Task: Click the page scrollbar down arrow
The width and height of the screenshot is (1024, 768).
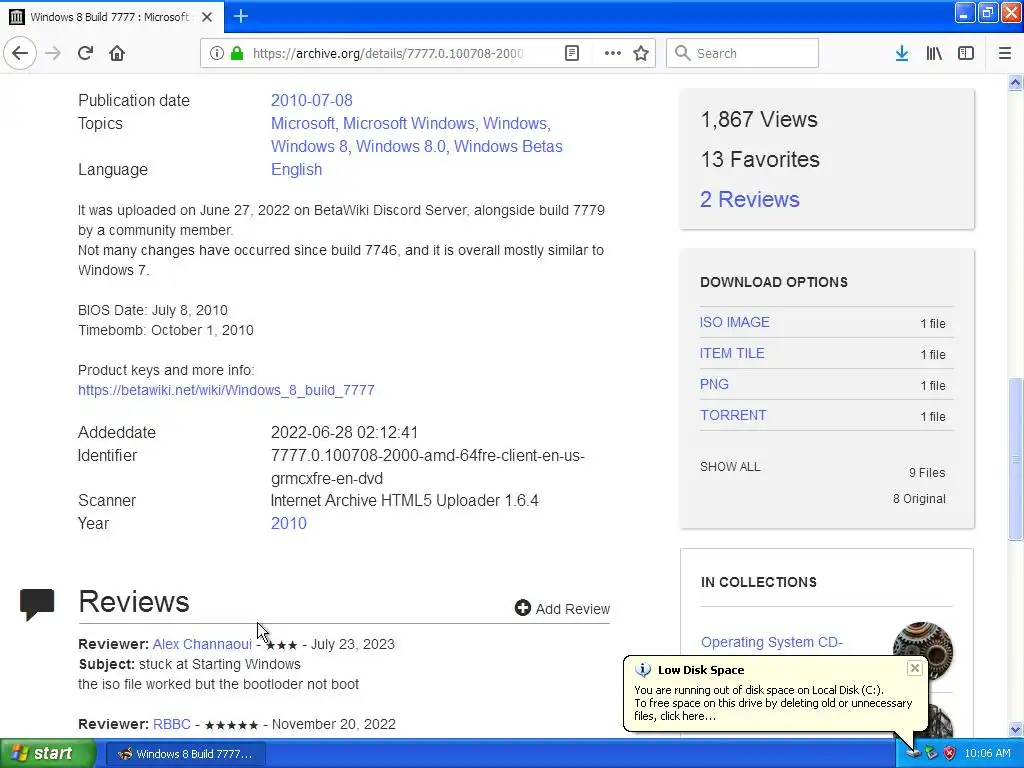Action: coord(1015,729)
